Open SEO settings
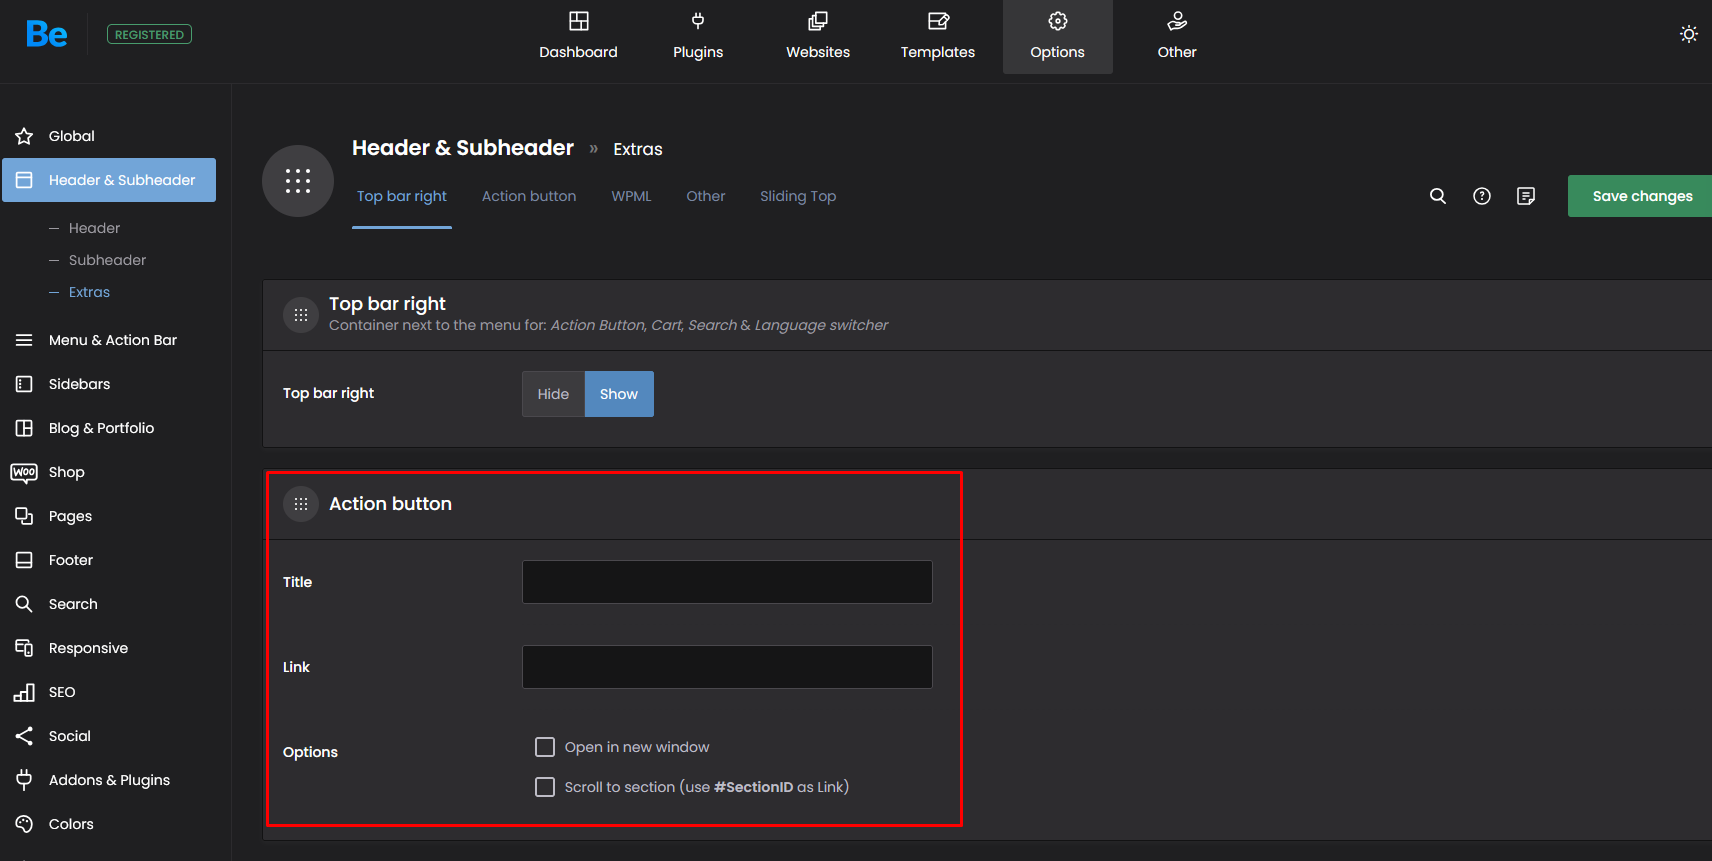This screenshot has height=861, width=1712. pos(109,692)
